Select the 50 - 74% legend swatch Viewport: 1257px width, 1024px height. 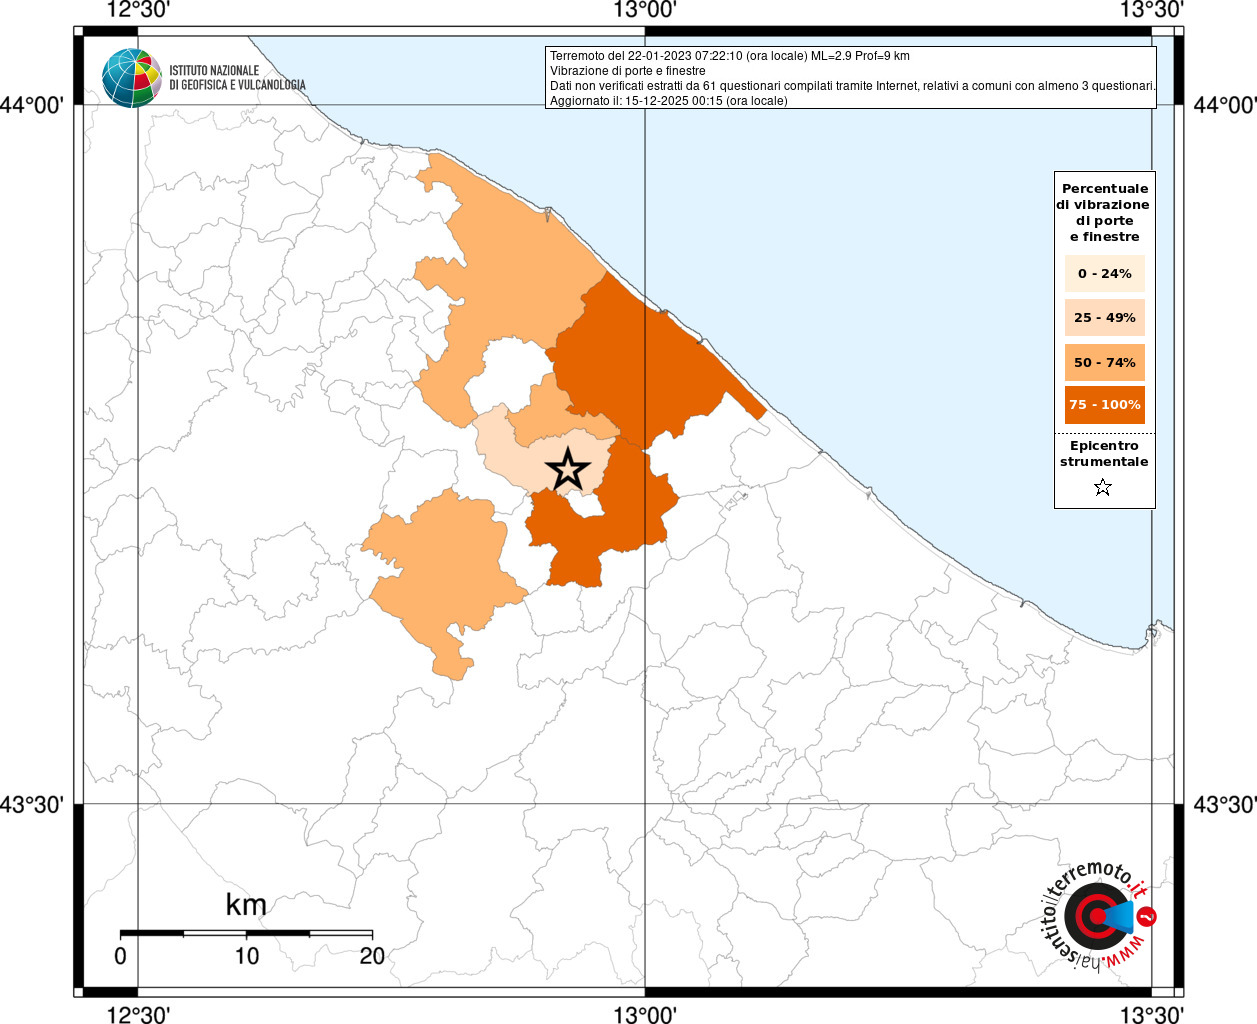(1104, 362)
